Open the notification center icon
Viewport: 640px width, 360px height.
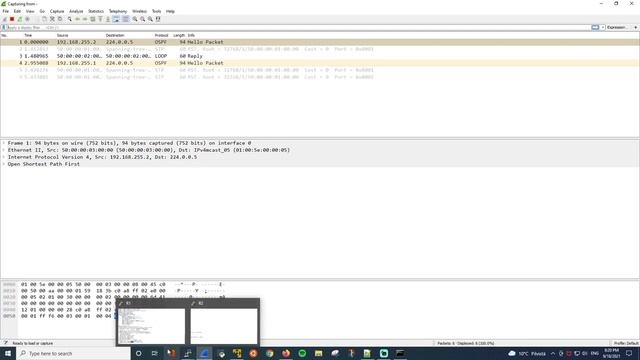click(629, 353)
